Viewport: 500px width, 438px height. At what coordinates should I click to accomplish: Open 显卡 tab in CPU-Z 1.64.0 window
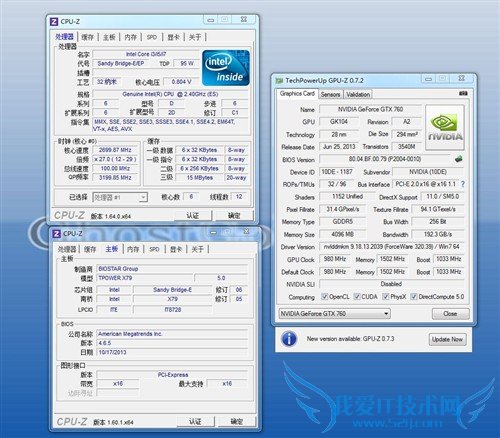(x=173, y=37)
